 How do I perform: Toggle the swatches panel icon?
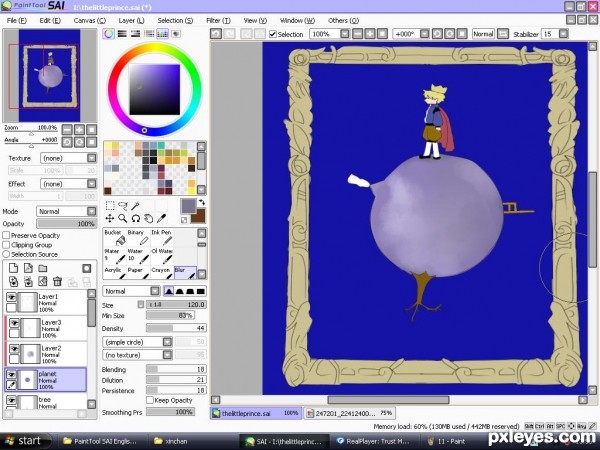[x=162, y=34]
